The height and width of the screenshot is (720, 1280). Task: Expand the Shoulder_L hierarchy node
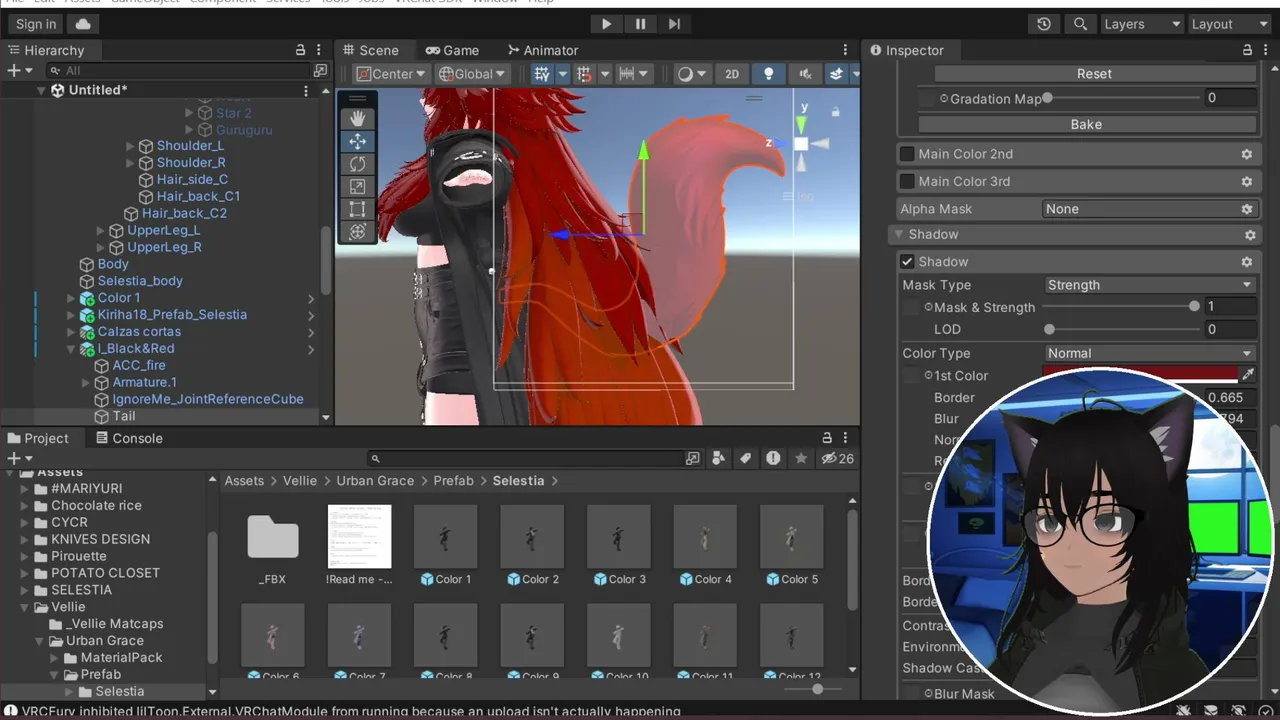pyautogui.click(x=130, y=146)
